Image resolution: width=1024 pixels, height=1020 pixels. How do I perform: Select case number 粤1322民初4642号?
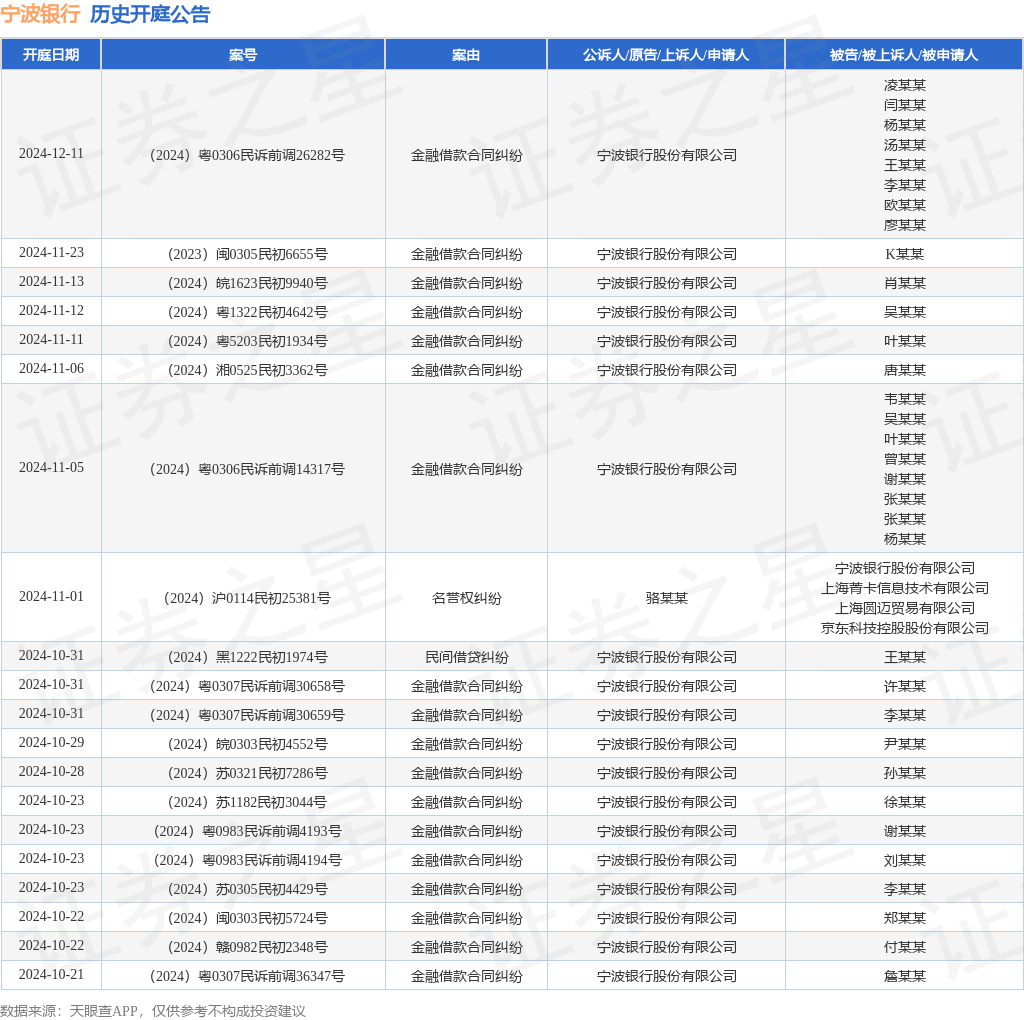(x=248, y=312)
